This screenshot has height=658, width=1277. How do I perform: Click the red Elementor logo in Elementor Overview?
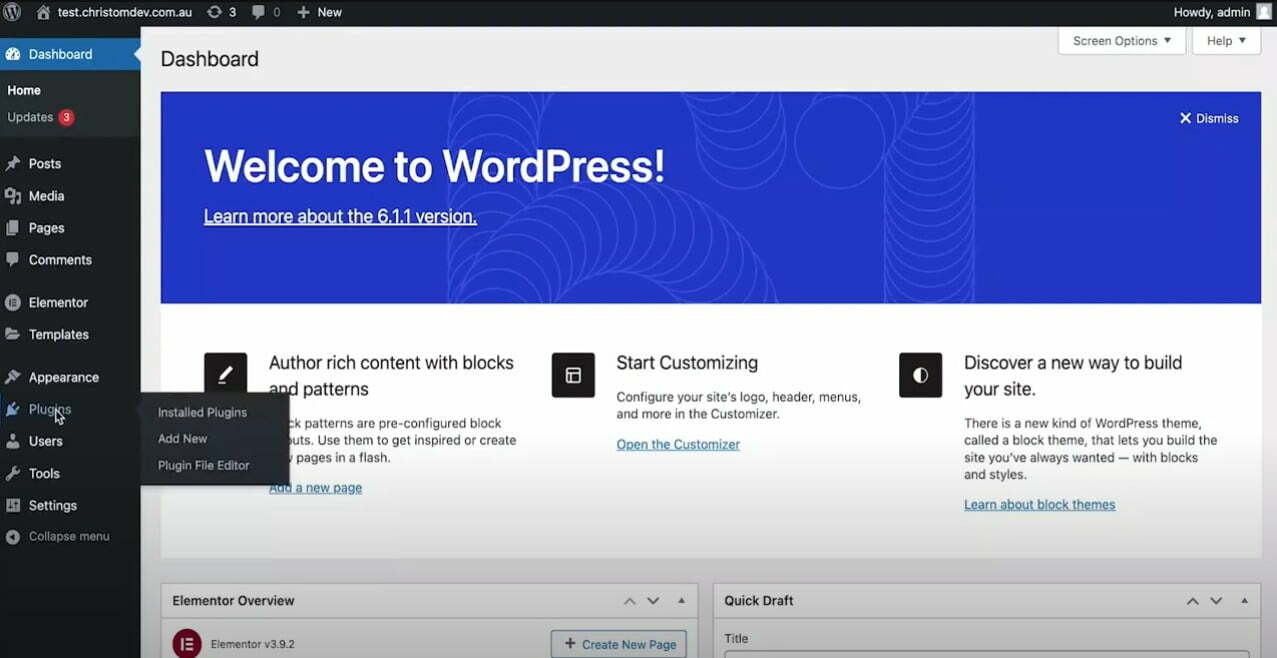[x=187, y=644]
